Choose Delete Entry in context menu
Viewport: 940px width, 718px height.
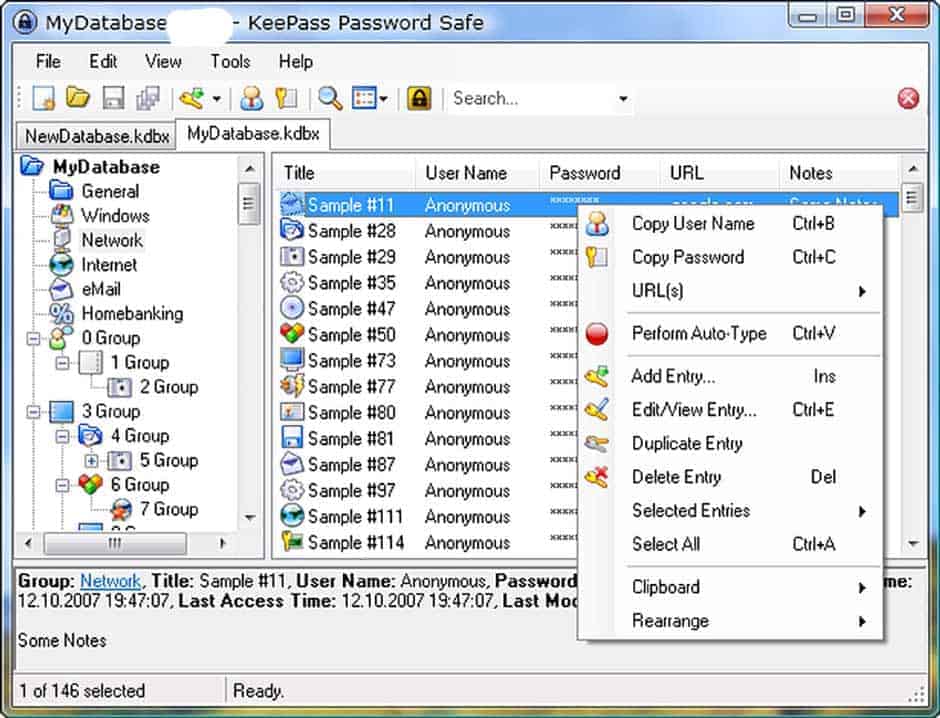tap(730, 477)
